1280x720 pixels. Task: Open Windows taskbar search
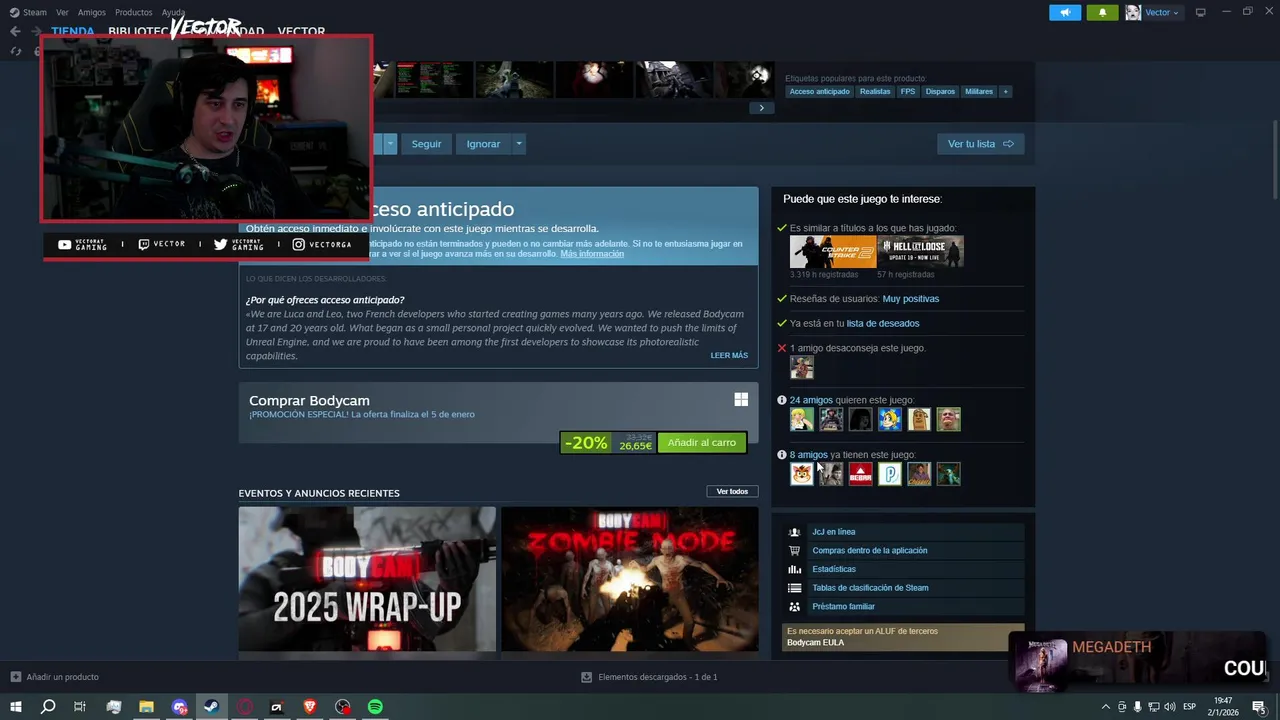coord(47,707)
